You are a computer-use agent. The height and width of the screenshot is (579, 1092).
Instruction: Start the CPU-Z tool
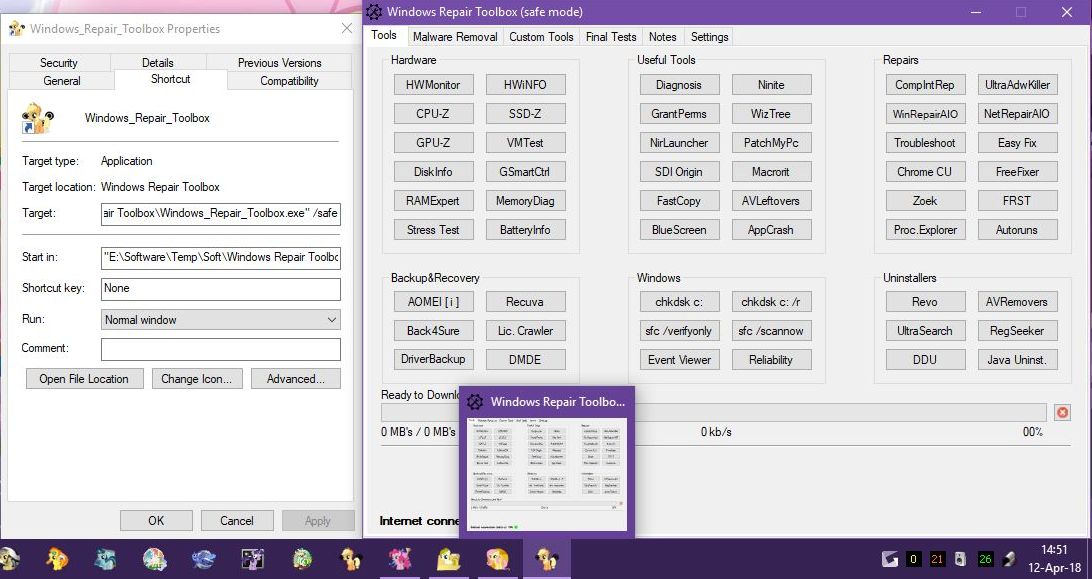[x=433, y=114]
